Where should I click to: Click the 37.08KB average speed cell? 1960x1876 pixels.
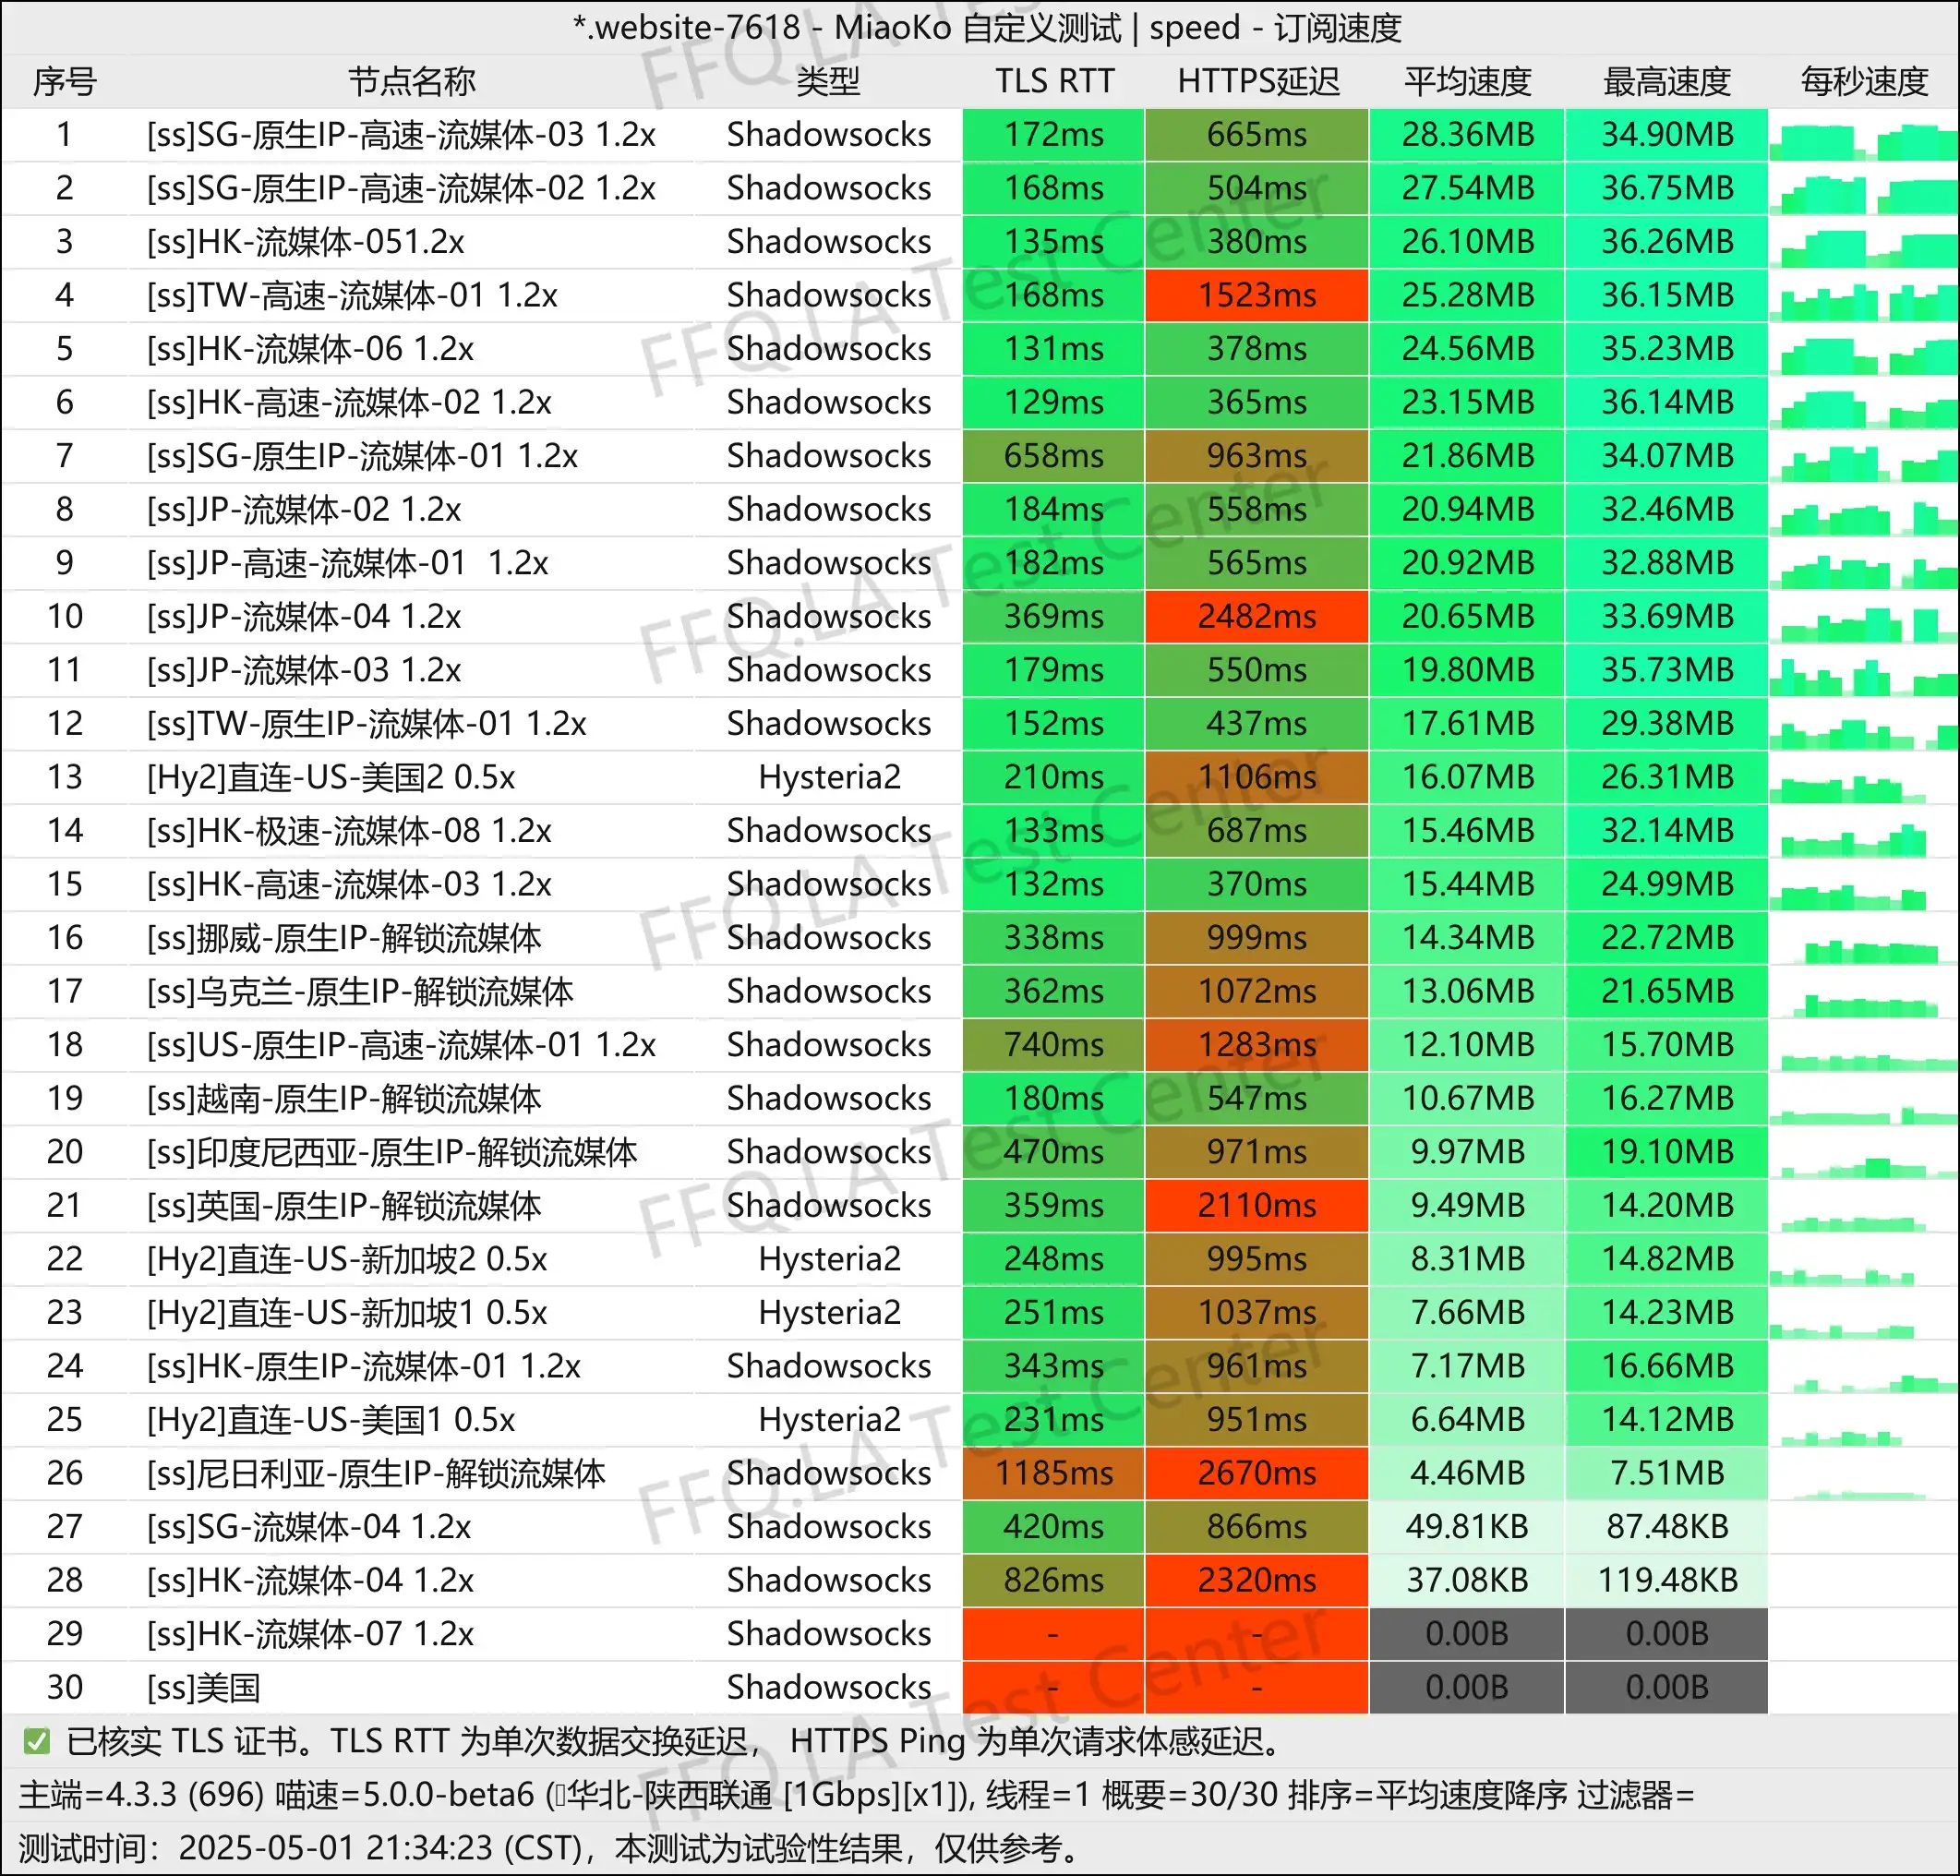coord(1467,1580)
